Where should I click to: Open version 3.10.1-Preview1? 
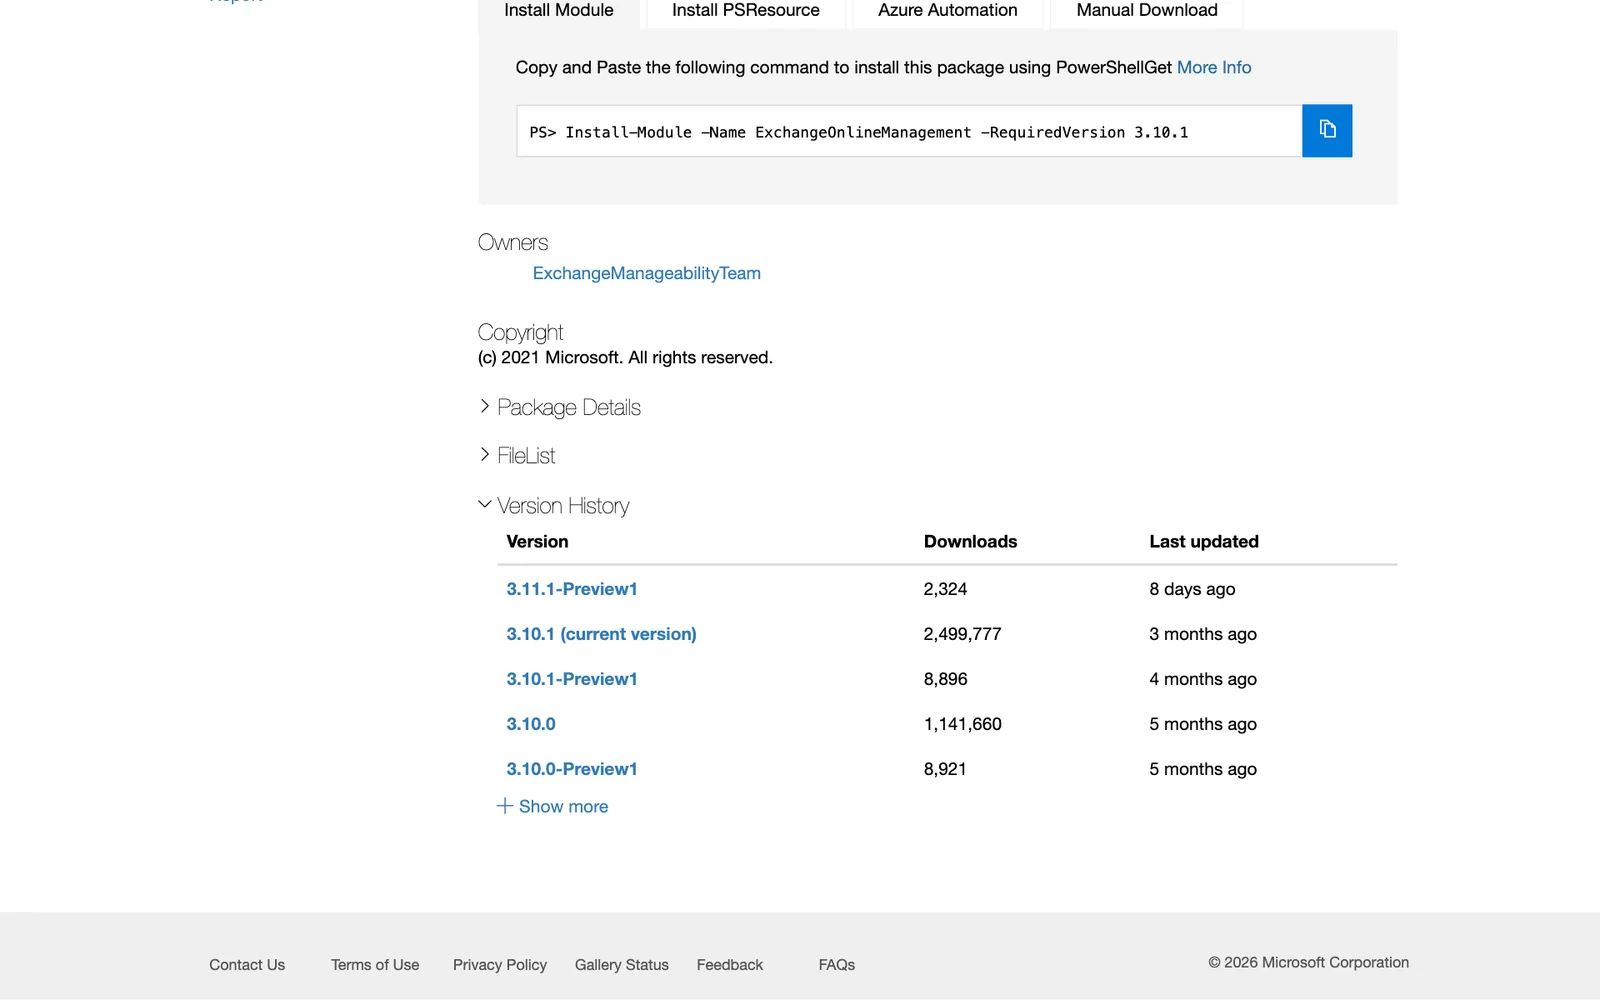click(572, 679)
